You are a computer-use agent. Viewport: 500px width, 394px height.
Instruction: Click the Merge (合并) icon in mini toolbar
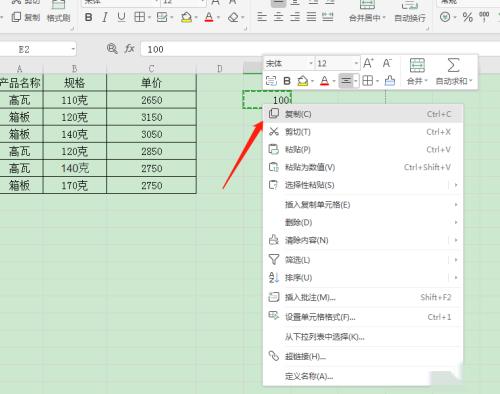pos(417,65)
